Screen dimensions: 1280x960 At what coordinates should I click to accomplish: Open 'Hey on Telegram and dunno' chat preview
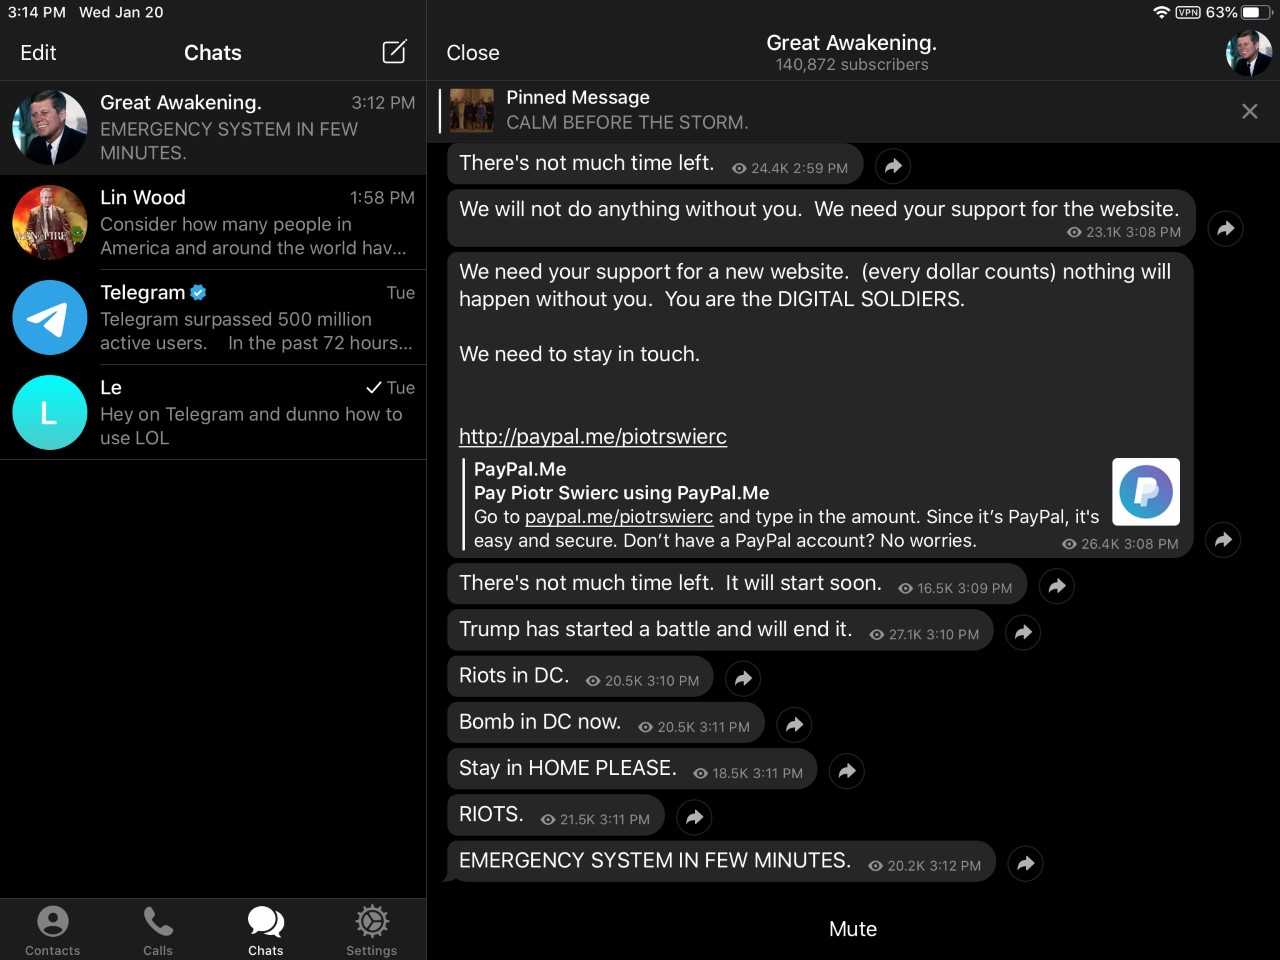(251, 426)
